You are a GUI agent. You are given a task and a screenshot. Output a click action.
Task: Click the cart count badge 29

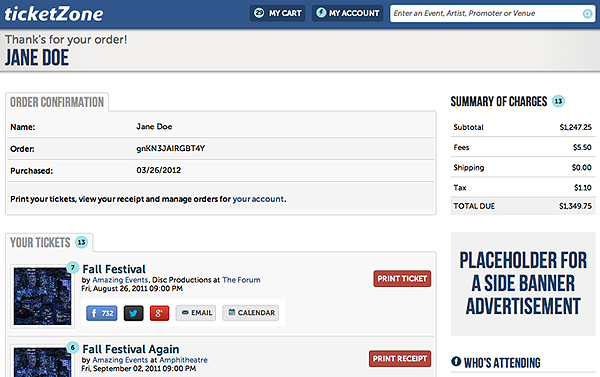point(259,13)
